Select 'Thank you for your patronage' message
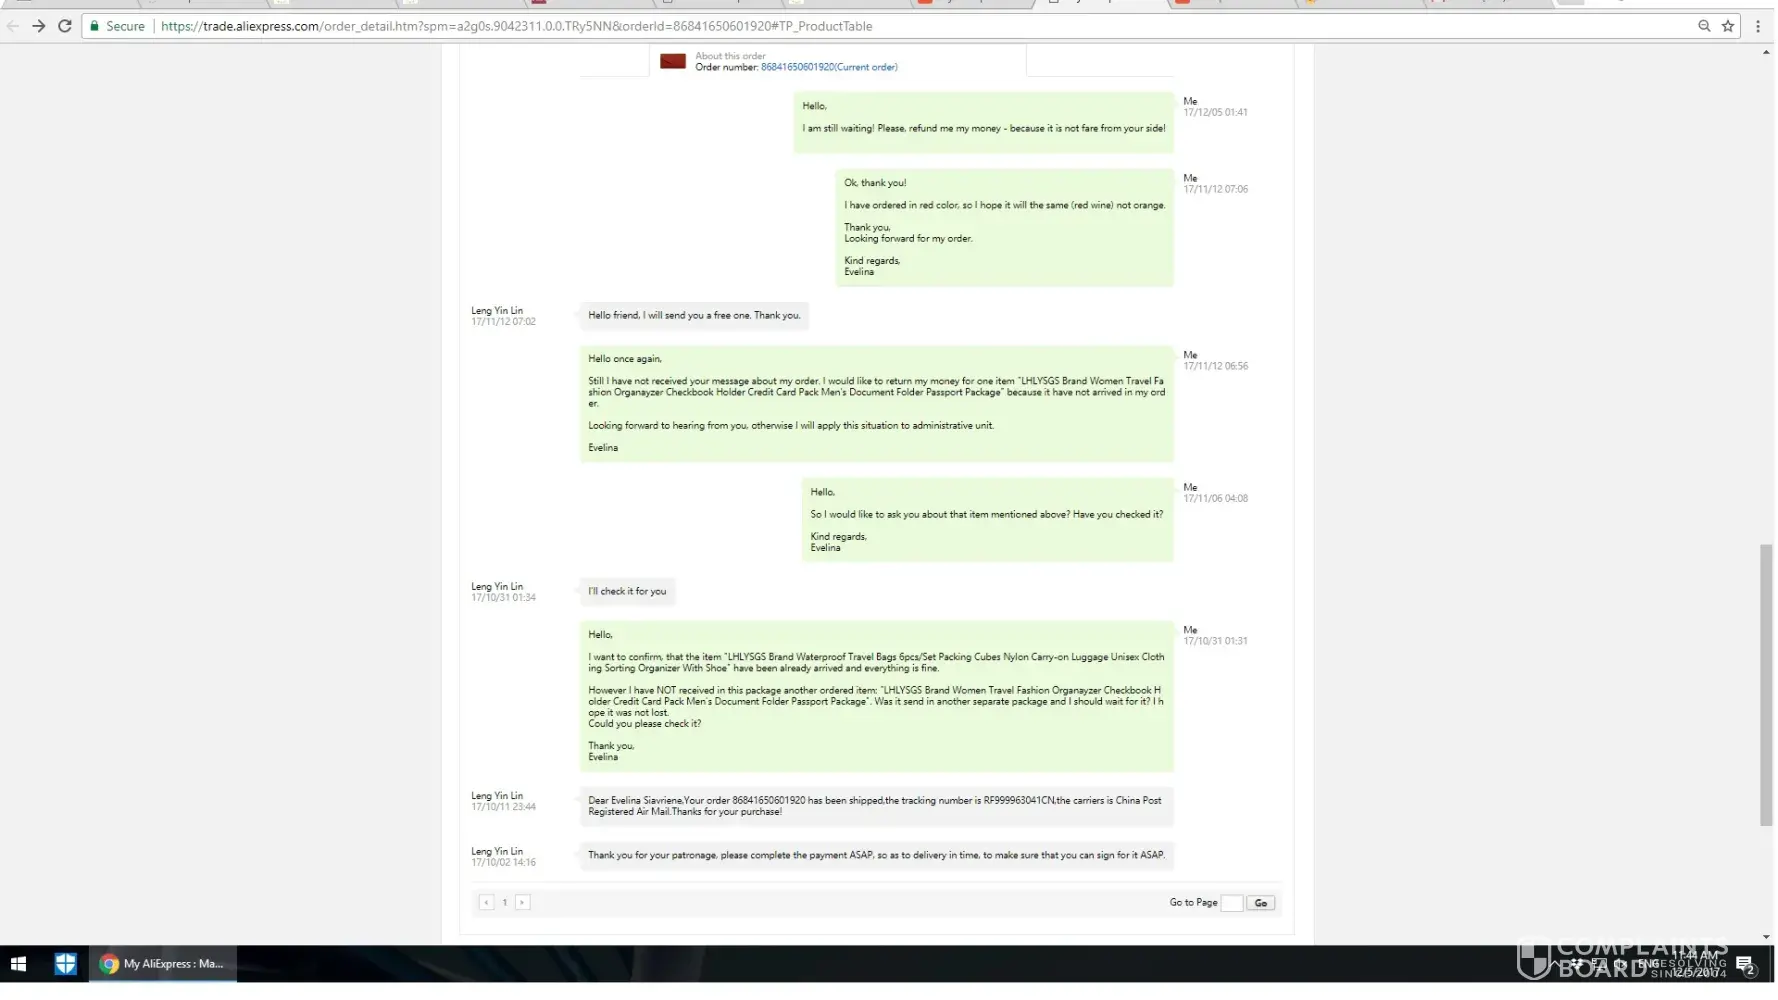1778x1000 pixels. (876, 855)
